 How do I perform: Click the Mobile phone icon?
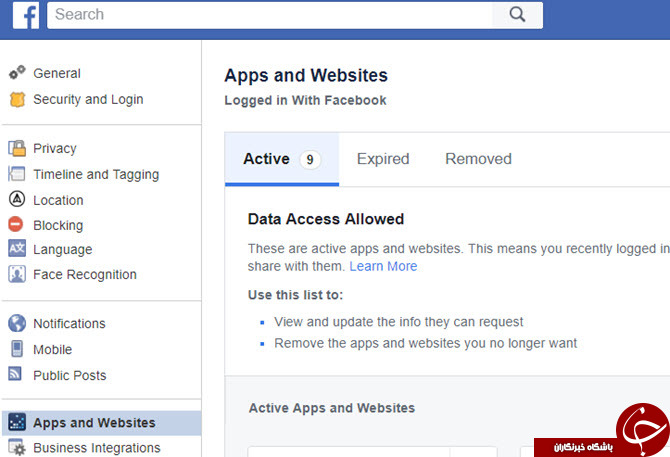pos(17,349)
